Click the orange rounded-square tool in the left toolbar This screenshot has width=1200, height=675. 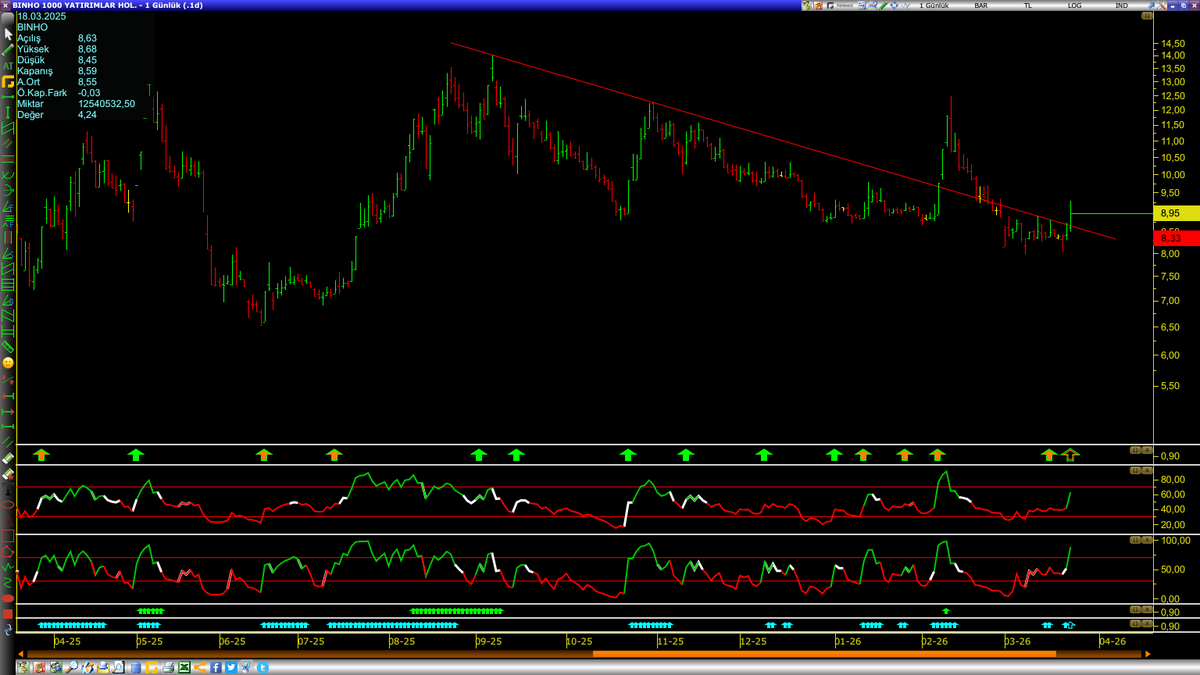coord(8,82)
